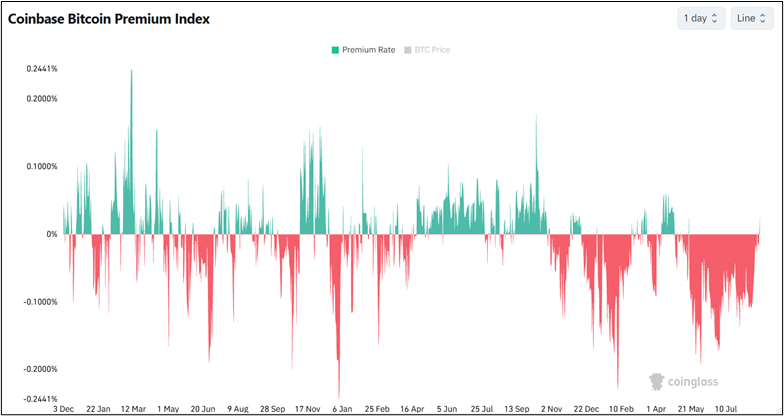Click the 25 Feb x-axis date
The height and width of the screenshot is (416, 784).
coord(378,408)
